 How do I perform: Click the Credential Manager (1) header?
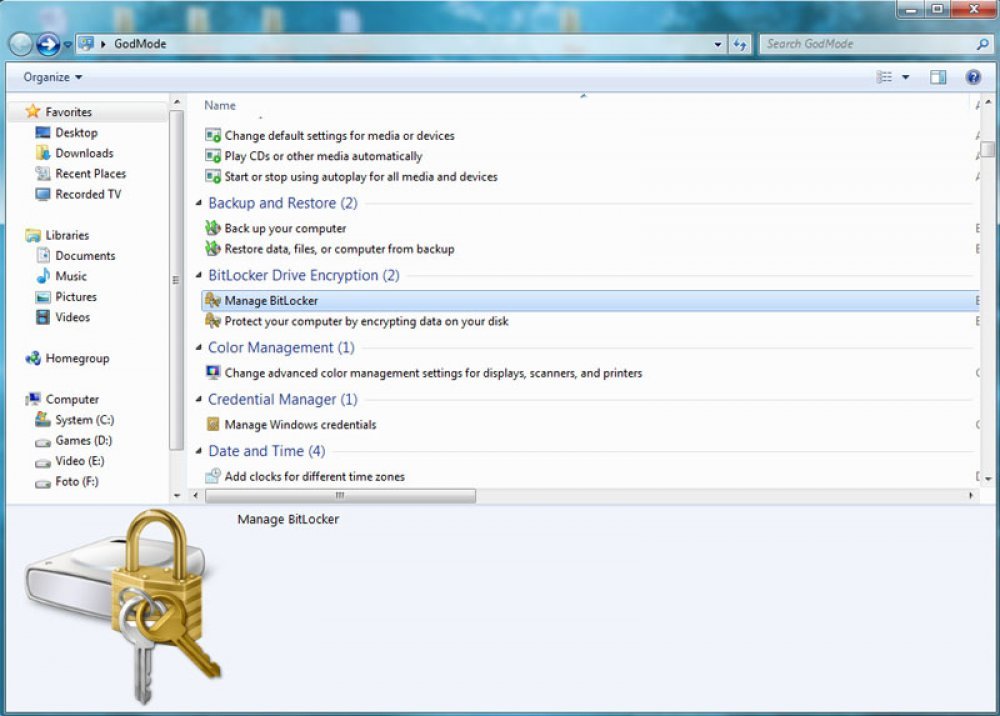pyautogui.click(x=283, y=399)
